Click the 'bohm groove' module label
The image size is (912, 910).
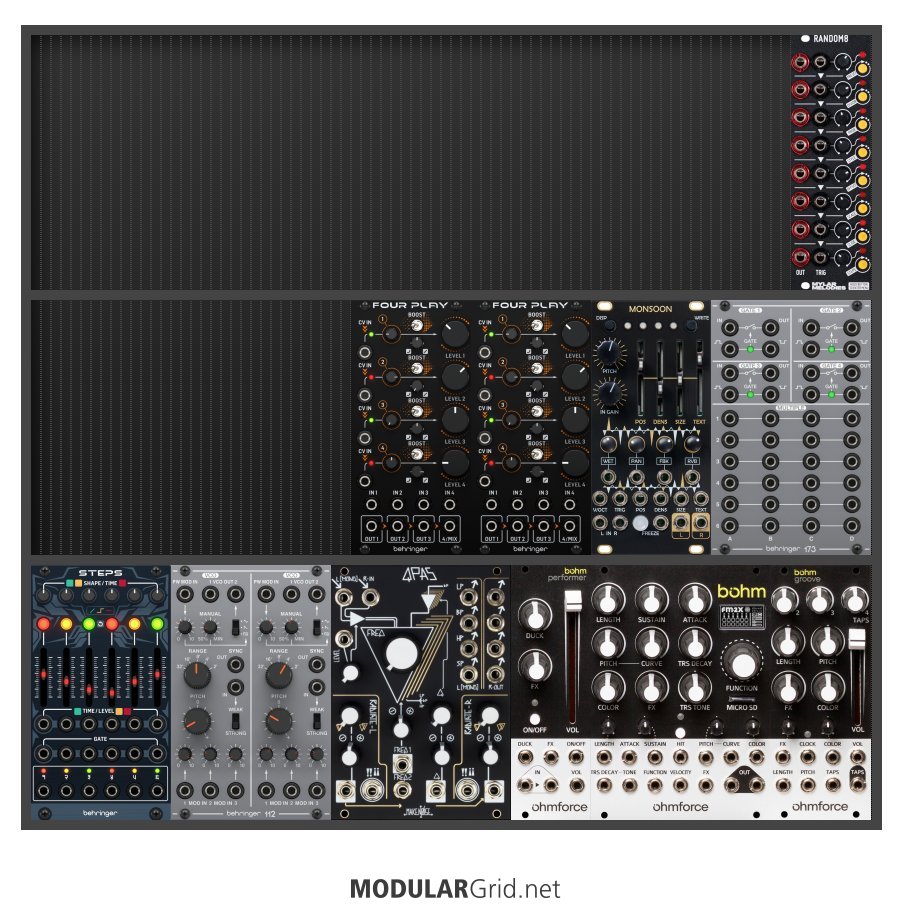pos(806,576)
